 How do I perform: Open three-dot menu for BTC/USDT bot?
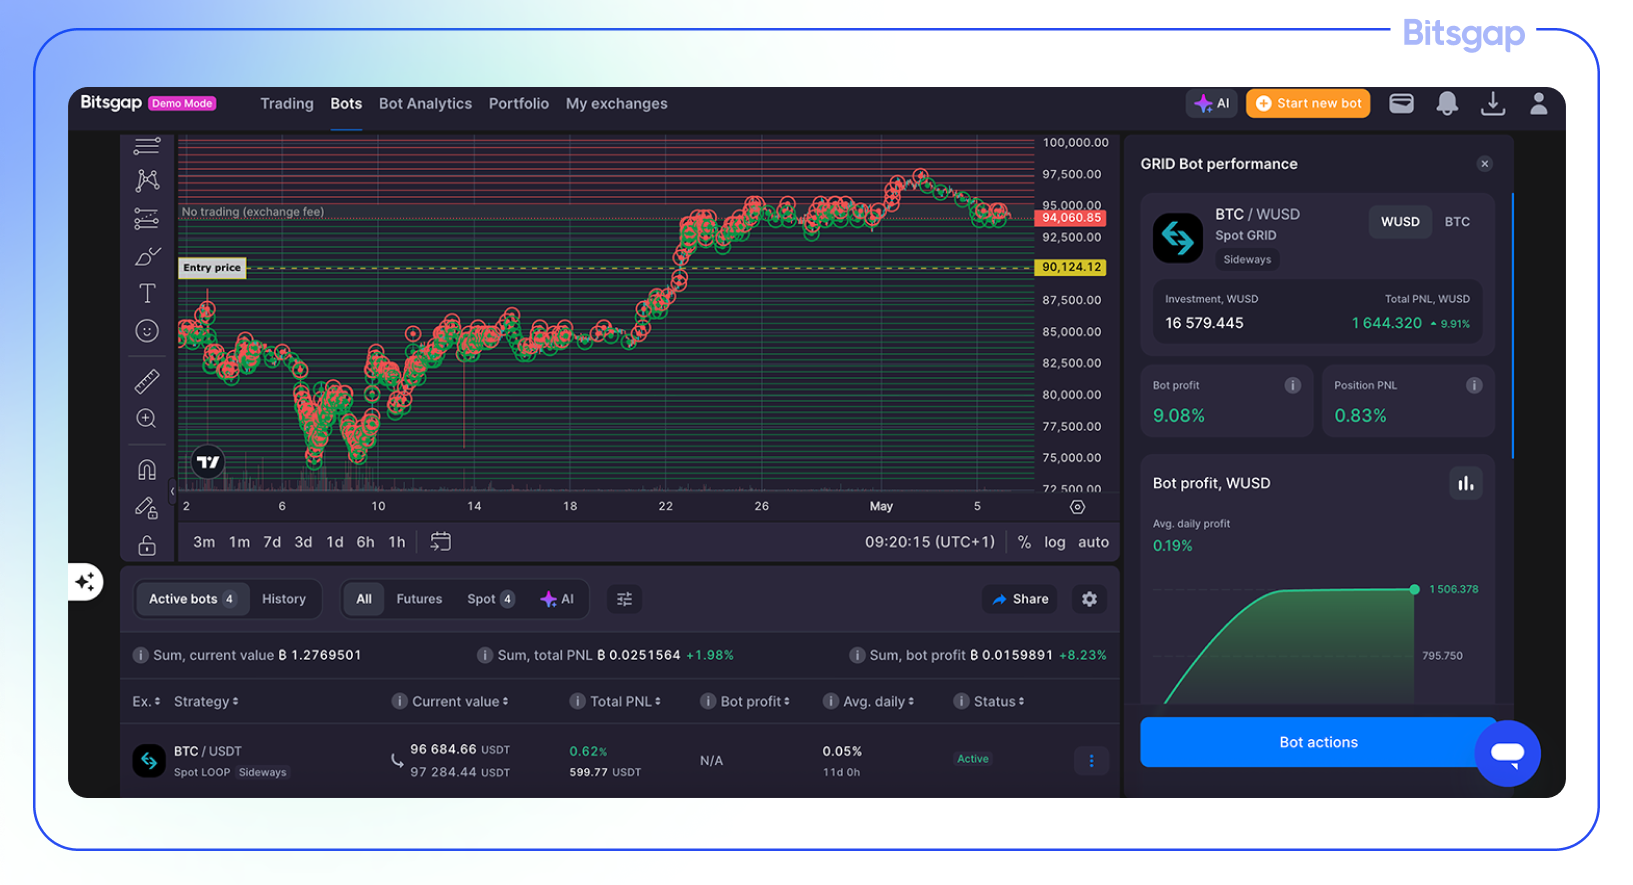1091,761
